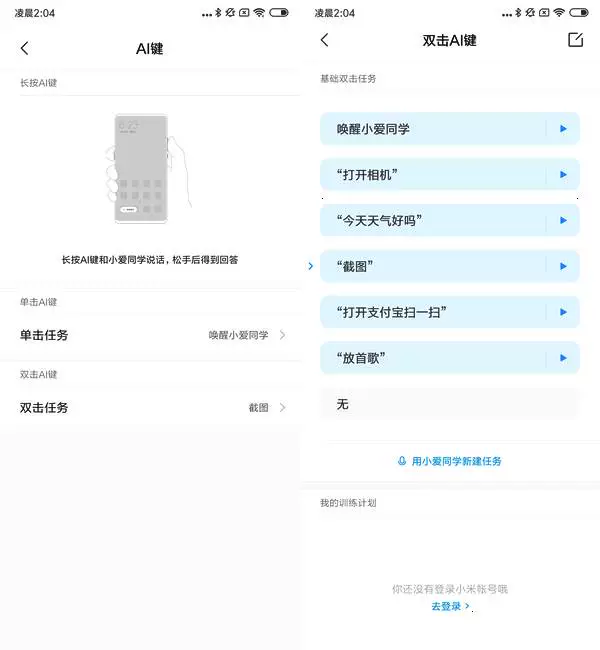The image size is (600, 650).
Task: Tap the edit icon beside 双击AI键 title
Action: pos(575,40)
